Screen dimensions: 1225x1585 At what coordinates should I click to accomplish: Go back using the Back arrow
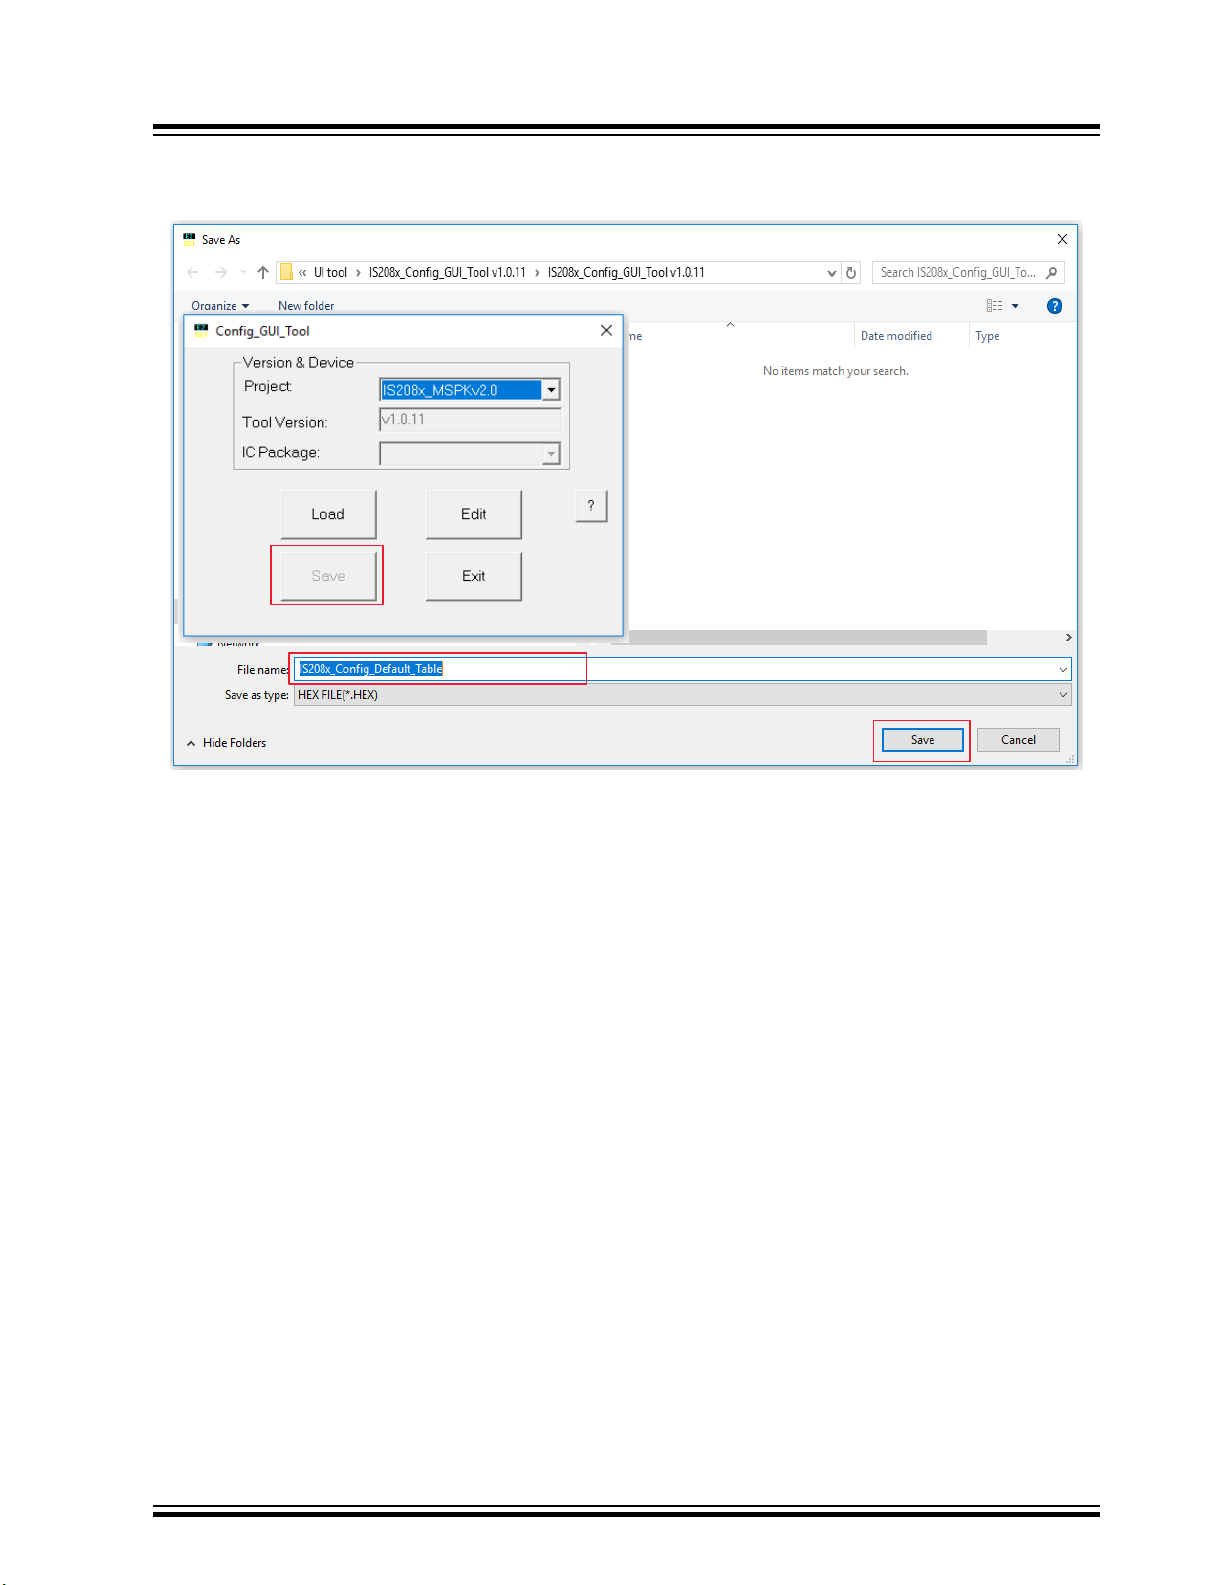click(x=193, y=272)
